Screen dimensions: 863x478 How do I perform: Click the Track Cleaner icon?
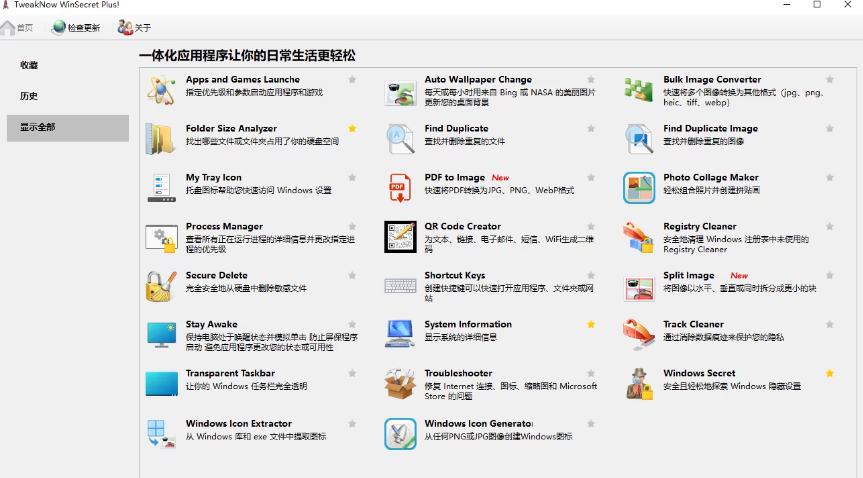(x=638, y=334)
